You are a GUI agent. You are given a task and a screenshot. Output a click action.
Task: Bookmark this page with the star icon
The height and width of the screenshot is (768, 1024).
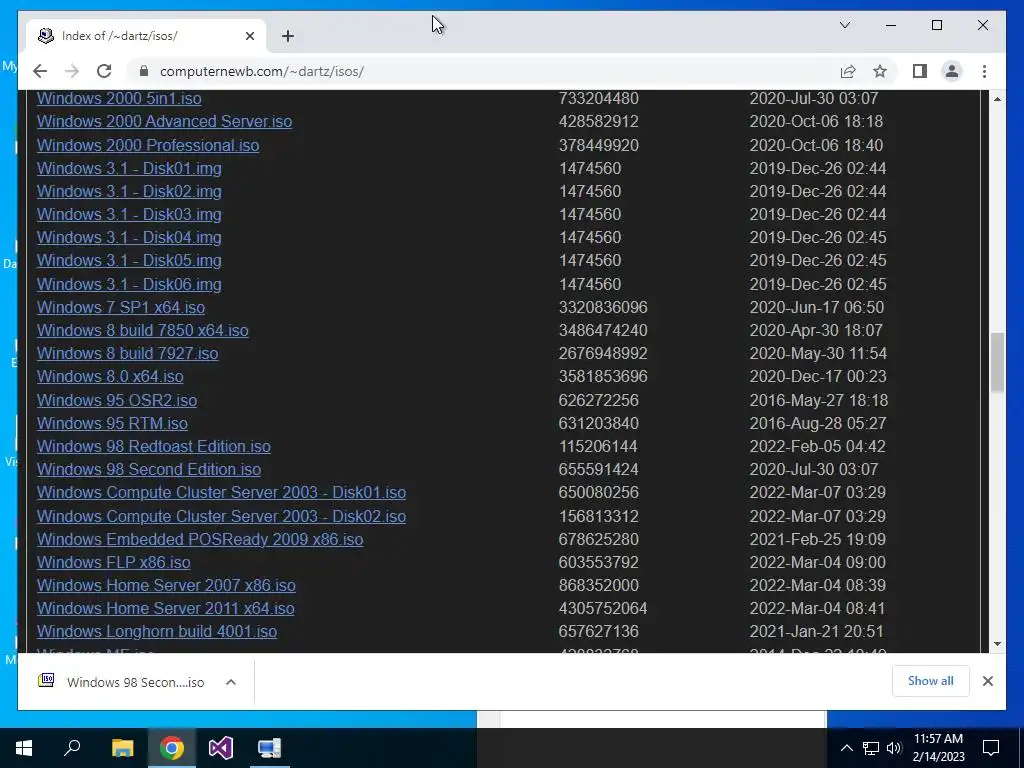click(x=880, y=71)
